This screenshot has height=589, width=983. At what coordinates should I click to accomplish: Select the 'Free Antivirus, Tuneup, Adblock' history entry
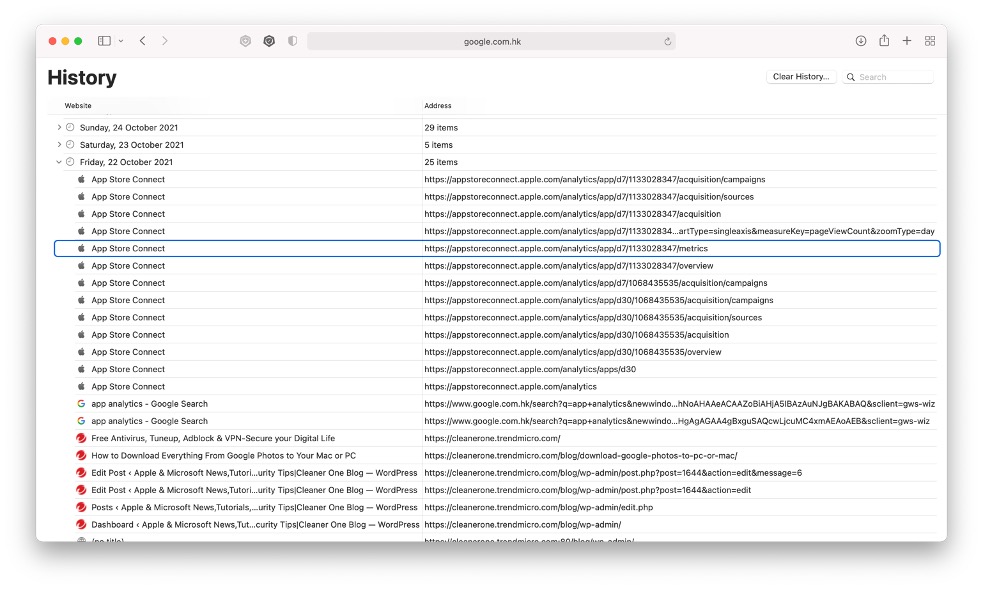(x=212, y=438)
